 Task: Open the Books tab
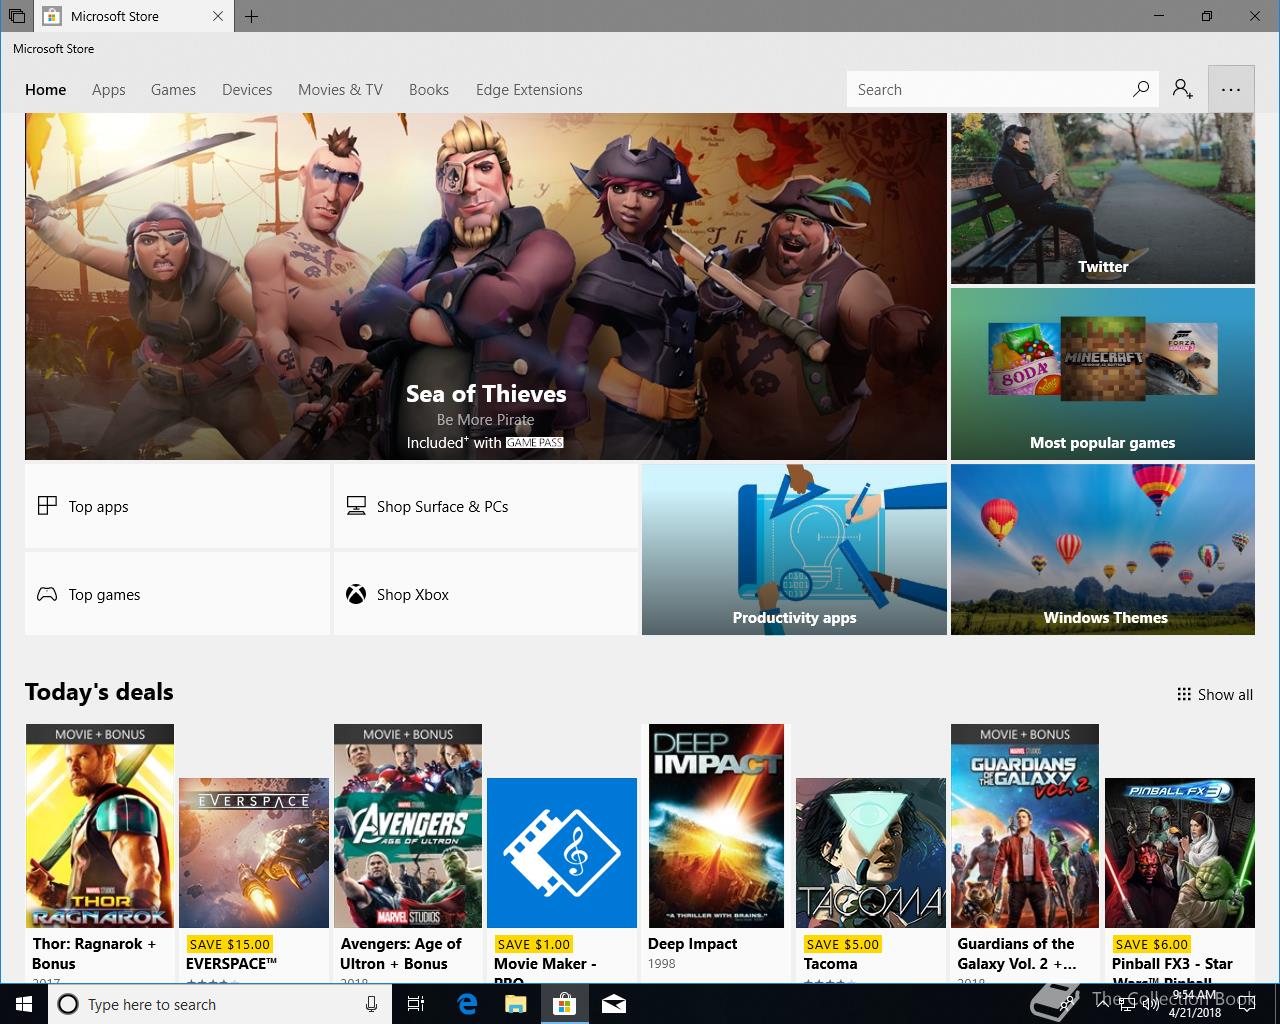(x=428, y=89)
